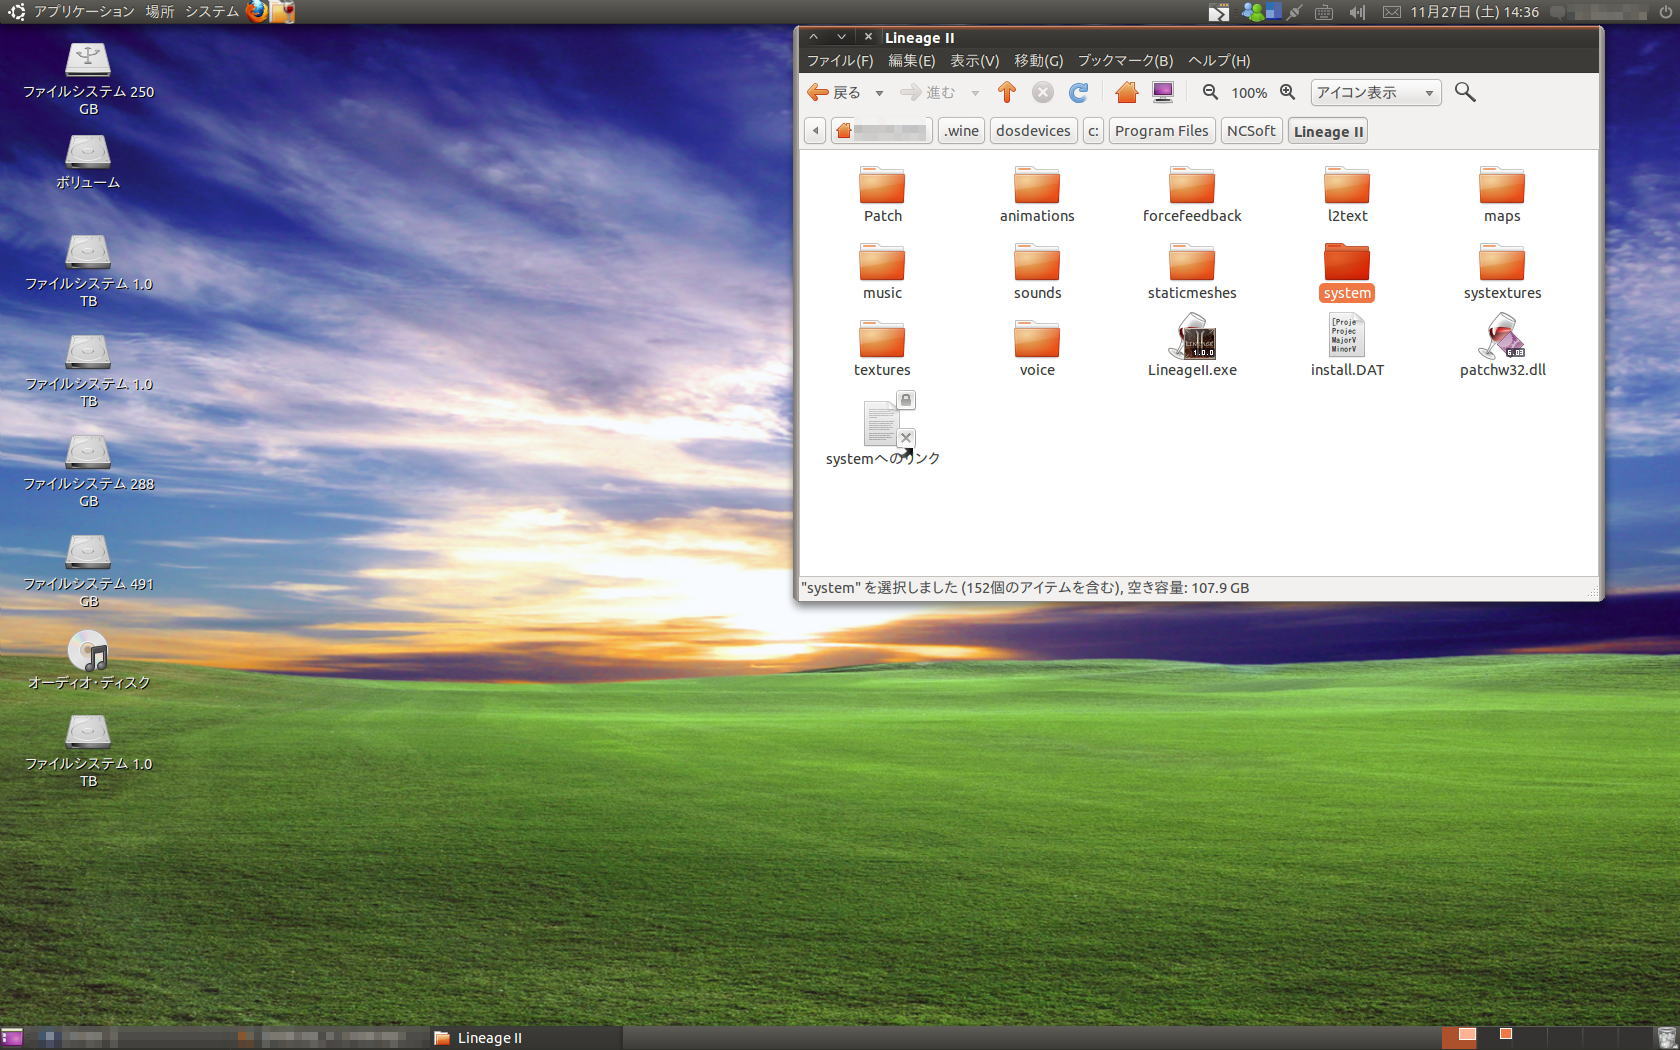This screenshot has height=1050, width=1680.
Task: Open the ファイルシステム 288 GB desktop drive
Action: pyautogui.click(x=88, y=471)
